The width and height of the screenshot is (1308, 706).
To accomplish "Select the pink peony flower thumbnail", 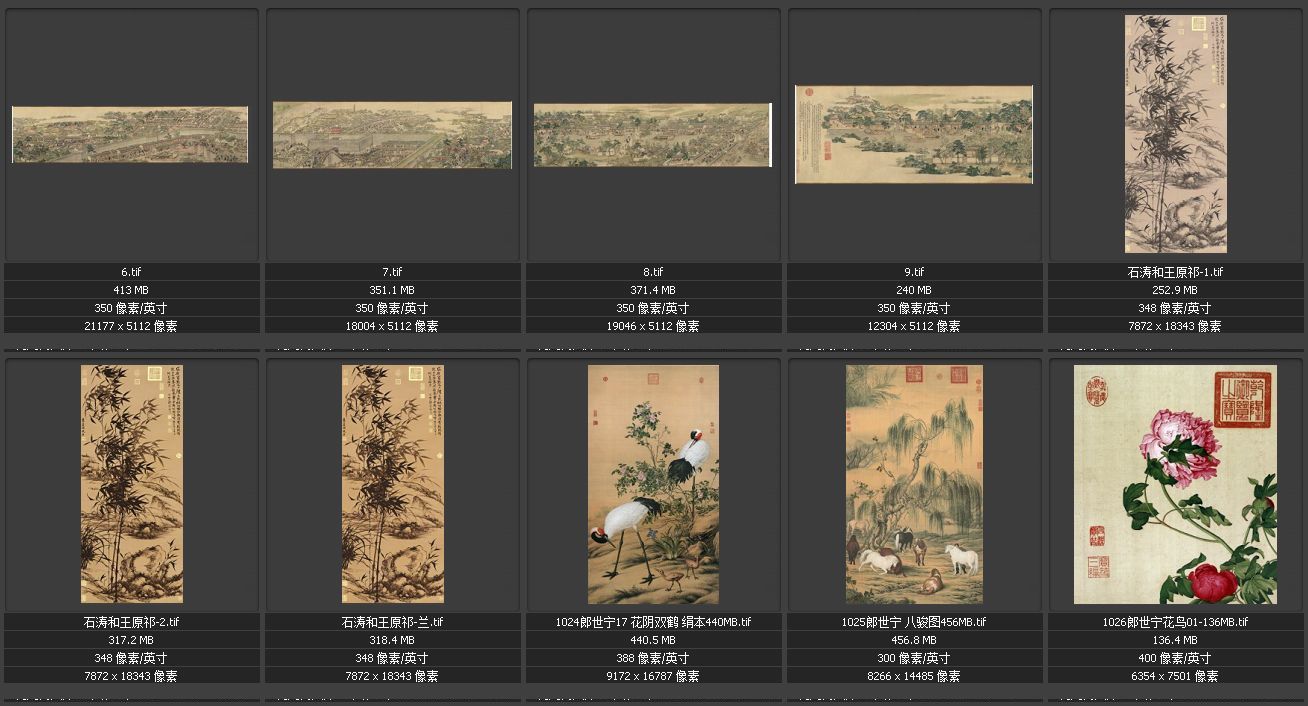I will (x=1175, y=484).
